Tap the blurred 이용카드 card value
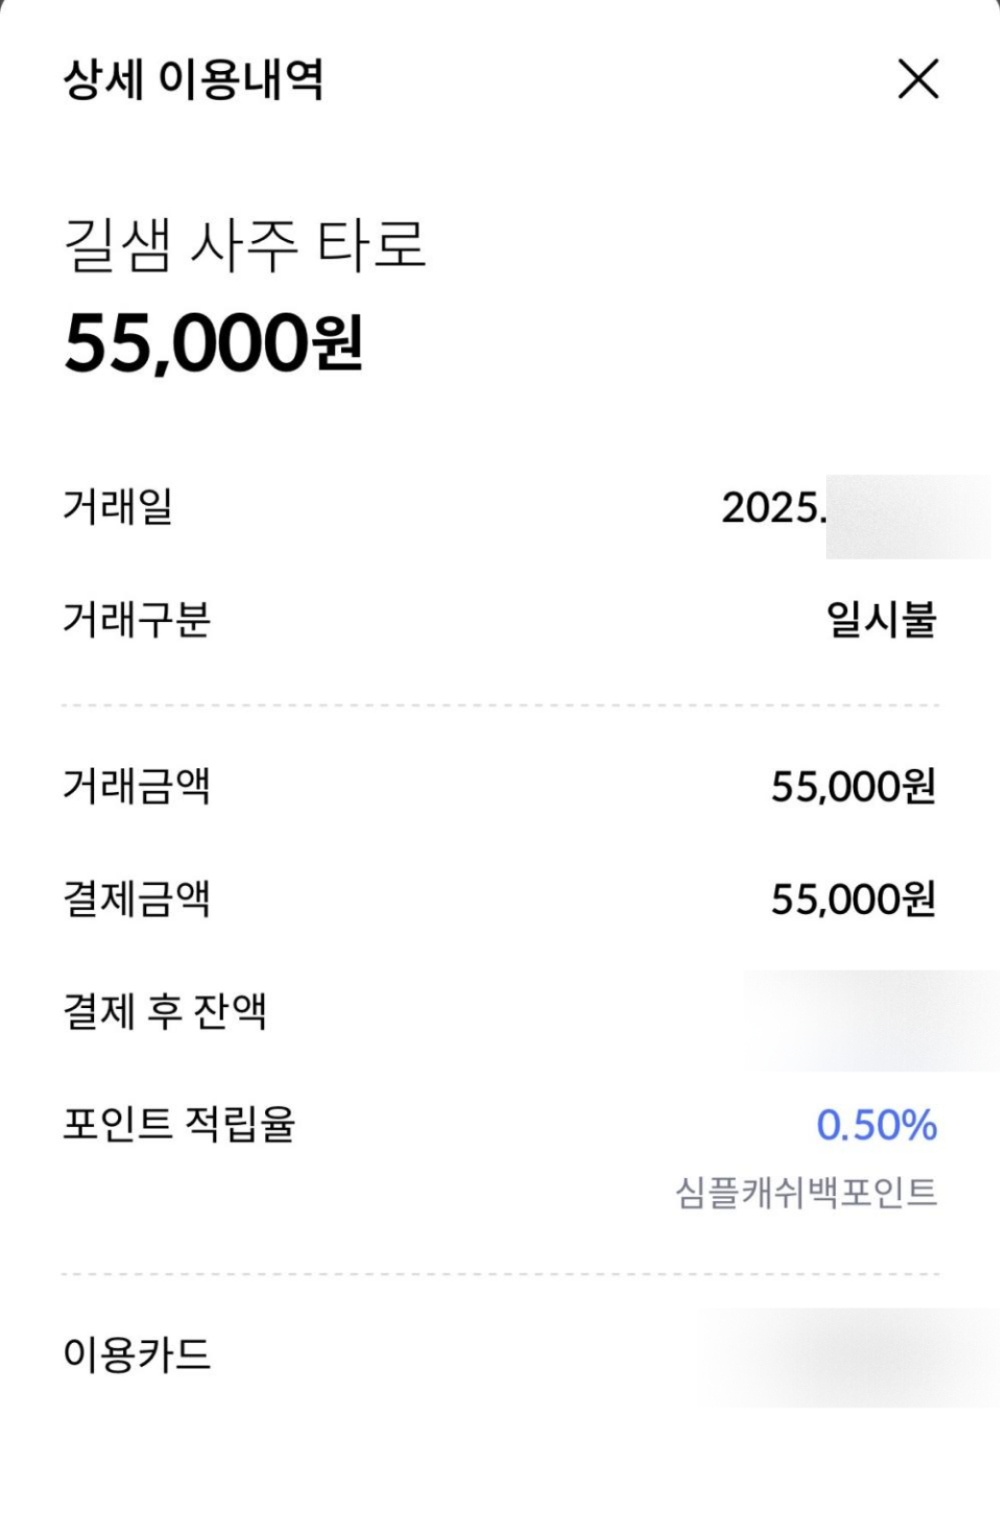Image resolution: width=1000 pixels, height=1536 pixels. coord(850,1358)
